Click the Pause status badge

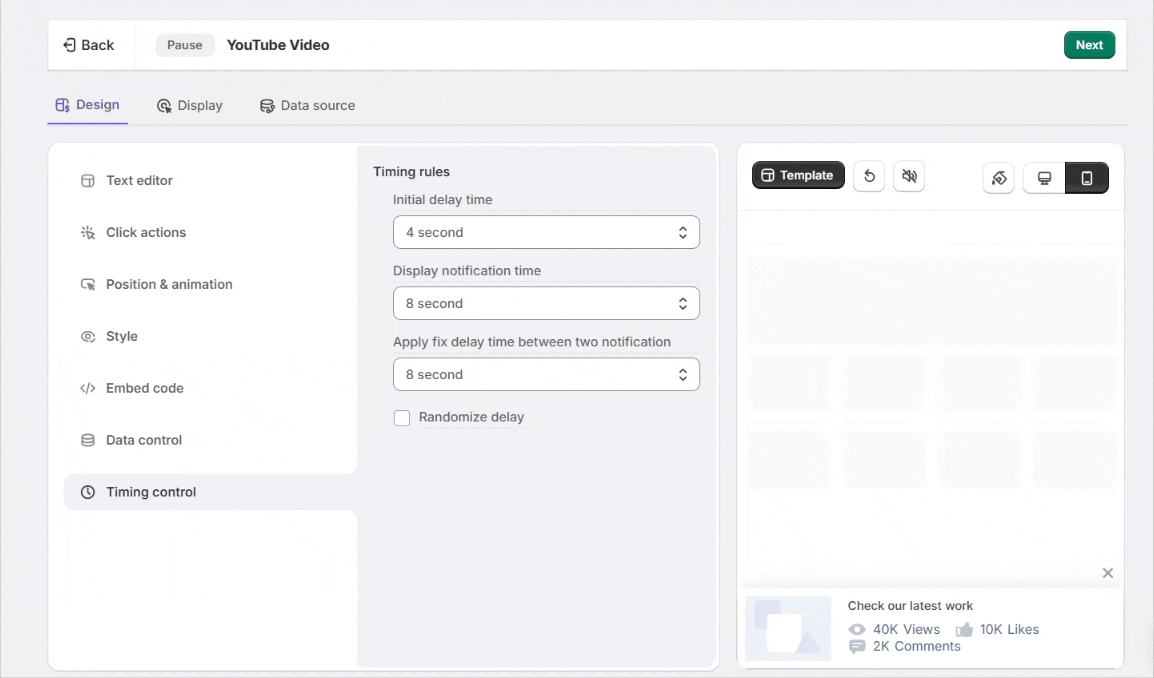coord(185,45)
